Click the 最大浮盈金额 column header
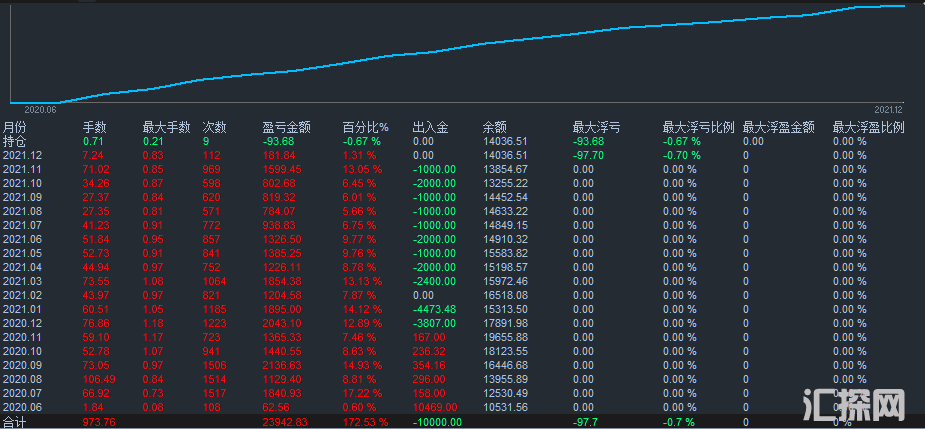This screenshot has height=429, width=925. click(x=778, y=127)
